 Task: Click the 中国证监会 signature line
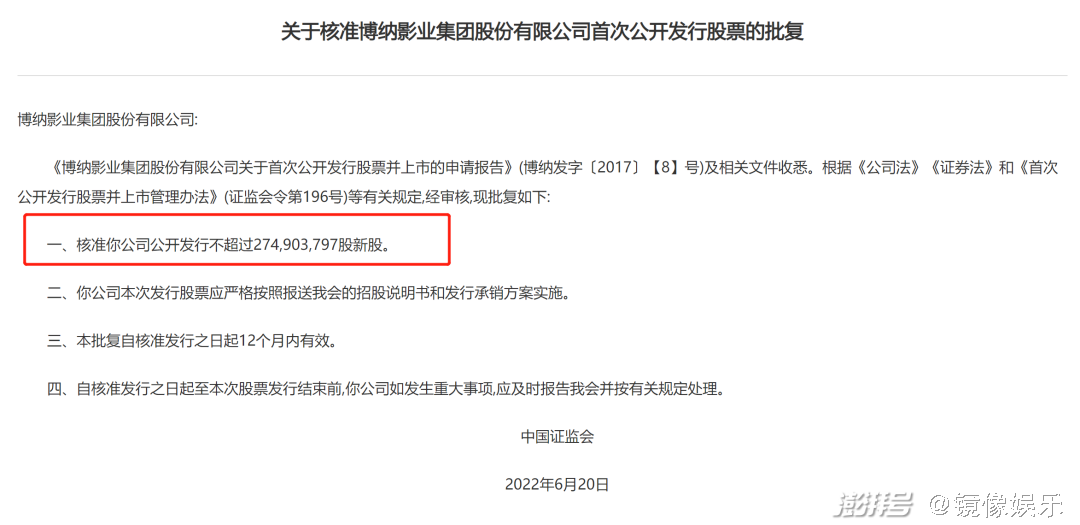click(x=557, y=437)
